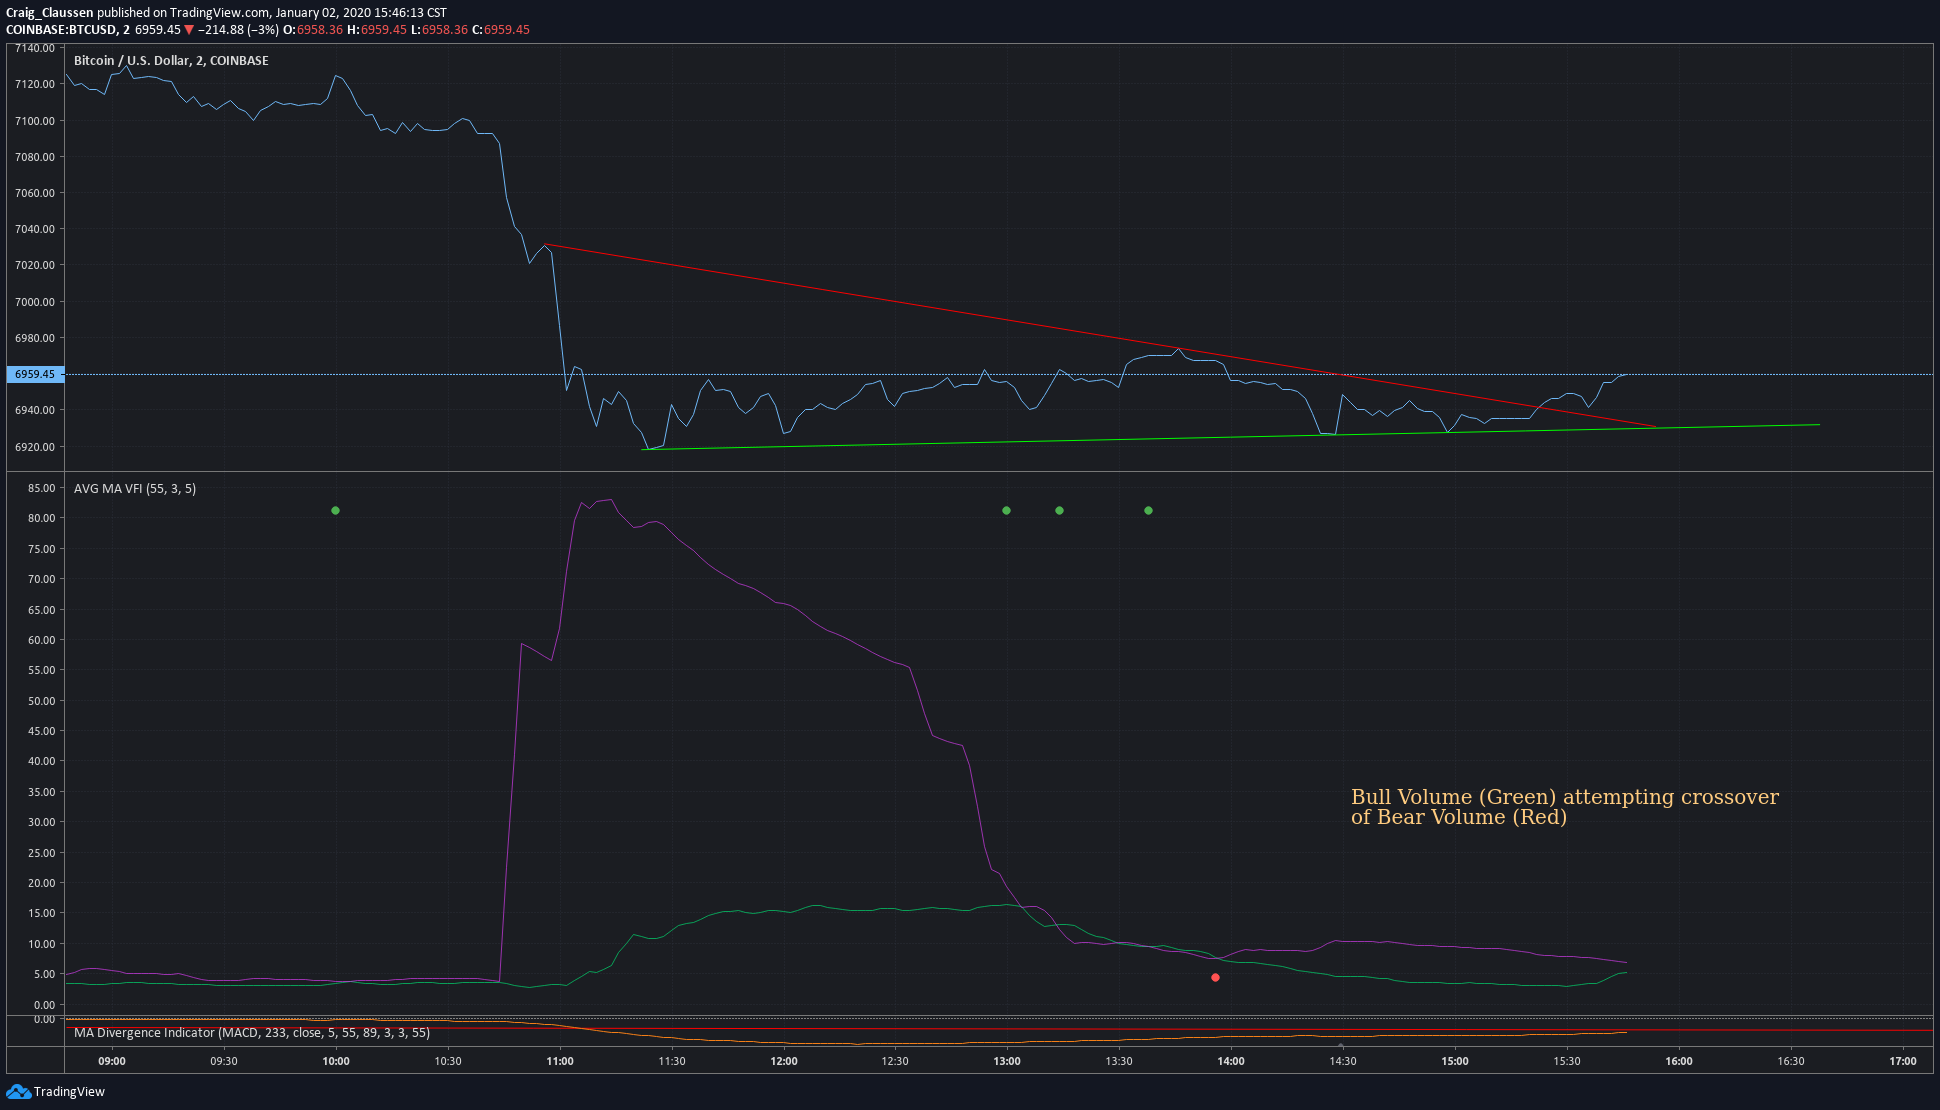This screenshot has width=1940, height=1110.
Task: Click the 6920.00 price axis label
Action: tap(35, 447)
